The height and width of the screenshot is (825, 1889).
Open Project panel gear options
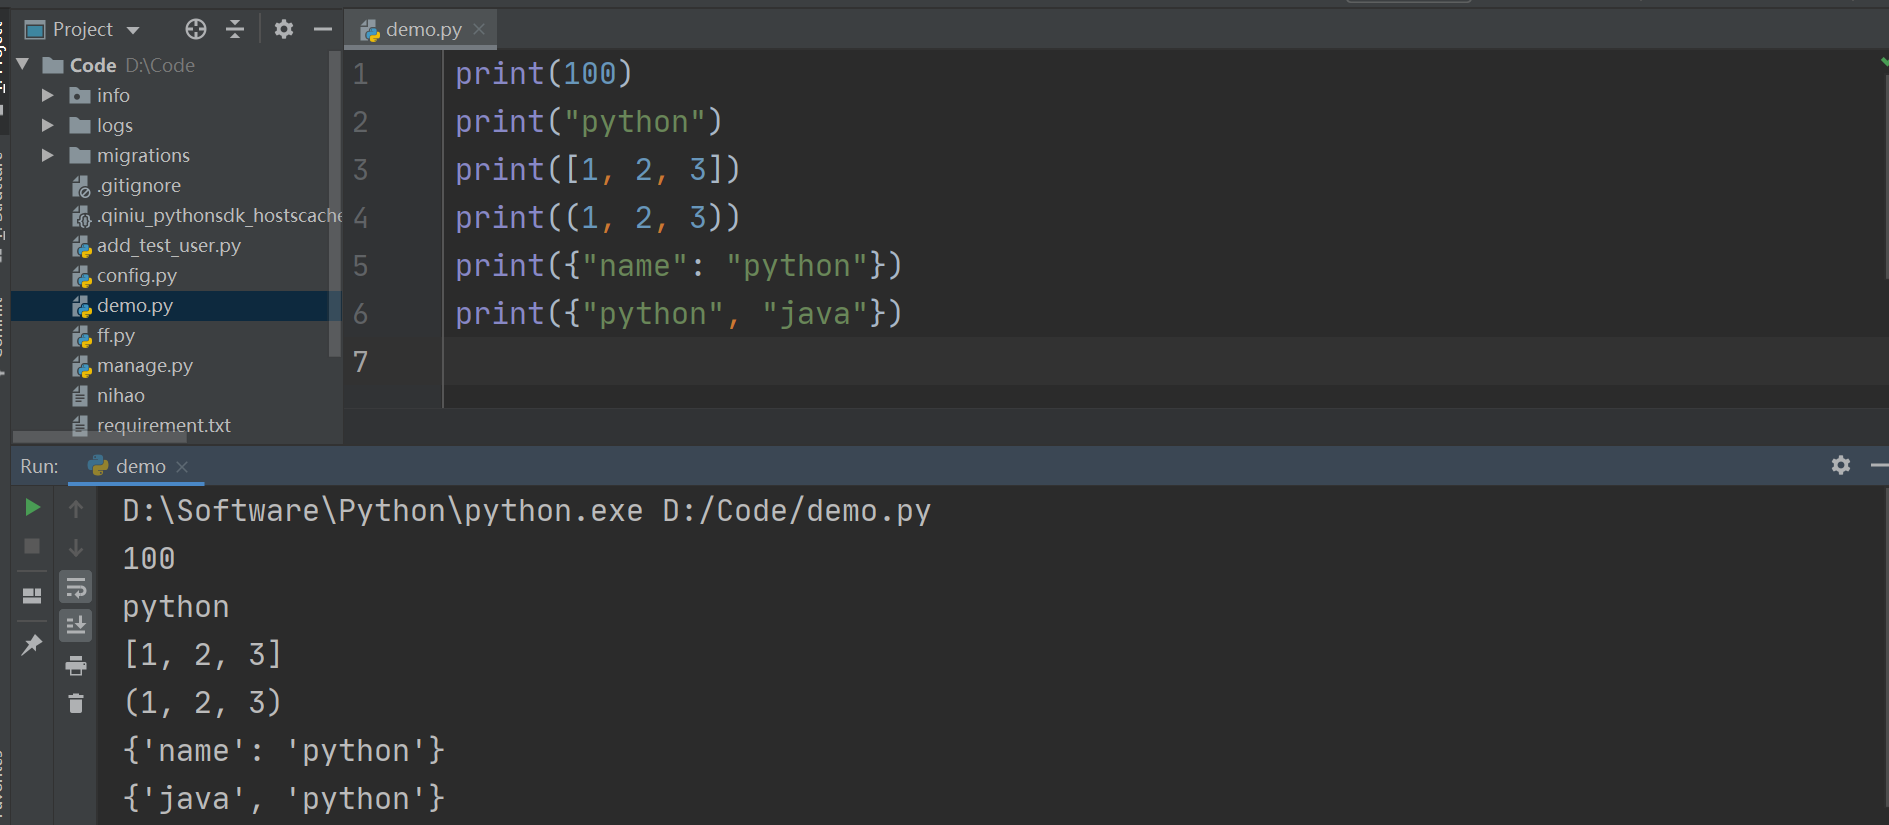[x=284, y=30]
